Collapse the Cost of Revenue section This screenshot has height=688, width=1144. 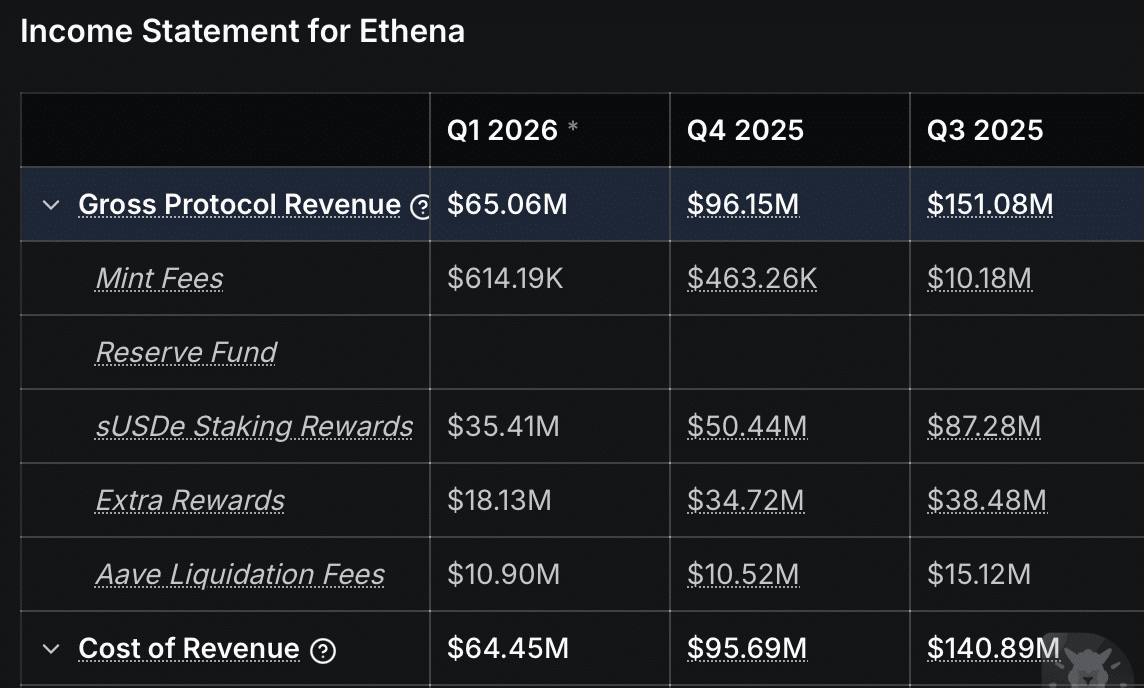coord(53,649)
